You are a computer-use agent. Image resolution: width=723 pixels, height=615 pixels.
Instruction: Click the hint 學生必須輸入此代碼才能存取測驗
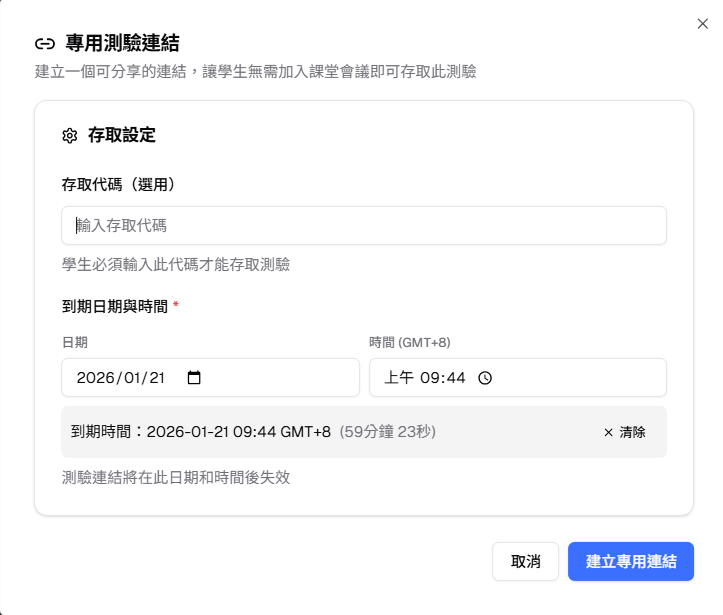[176, 265]
